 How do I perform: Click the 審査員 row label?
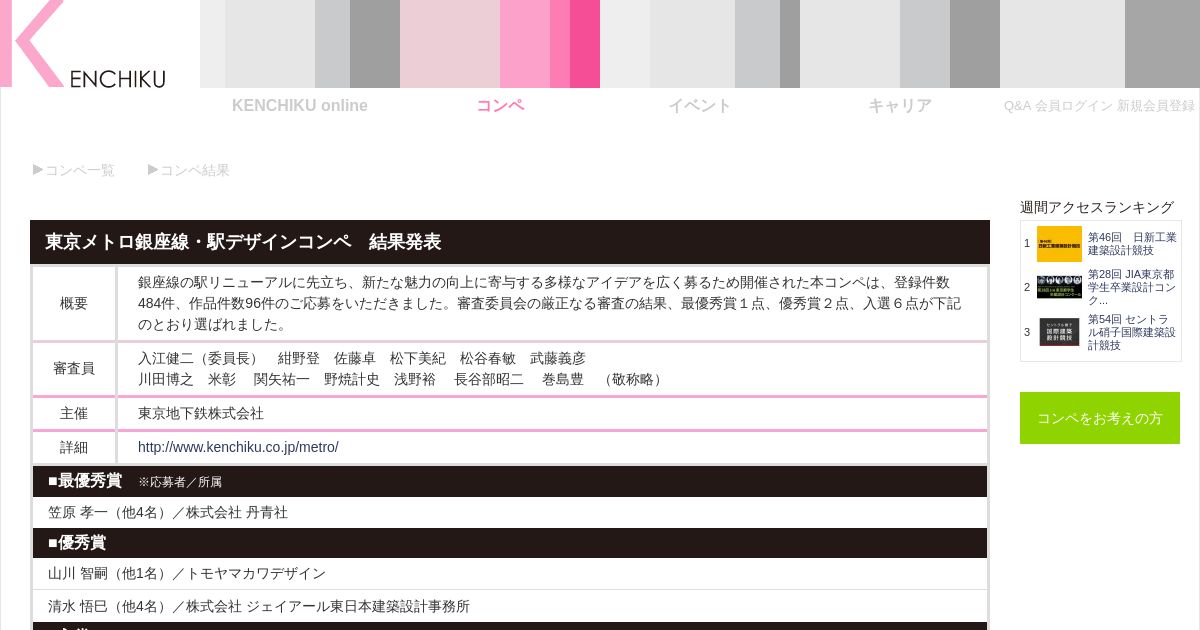(x=74, y=368)
